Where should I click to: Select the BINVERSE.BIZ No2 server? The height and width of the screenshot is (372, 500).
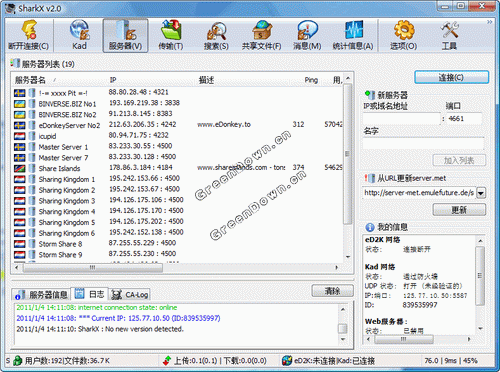click(178, 114)
